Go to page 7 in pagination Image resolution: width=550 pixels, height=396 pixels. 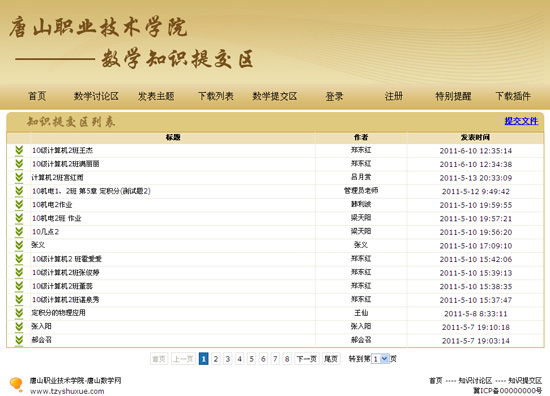click(x=275, y=359)
